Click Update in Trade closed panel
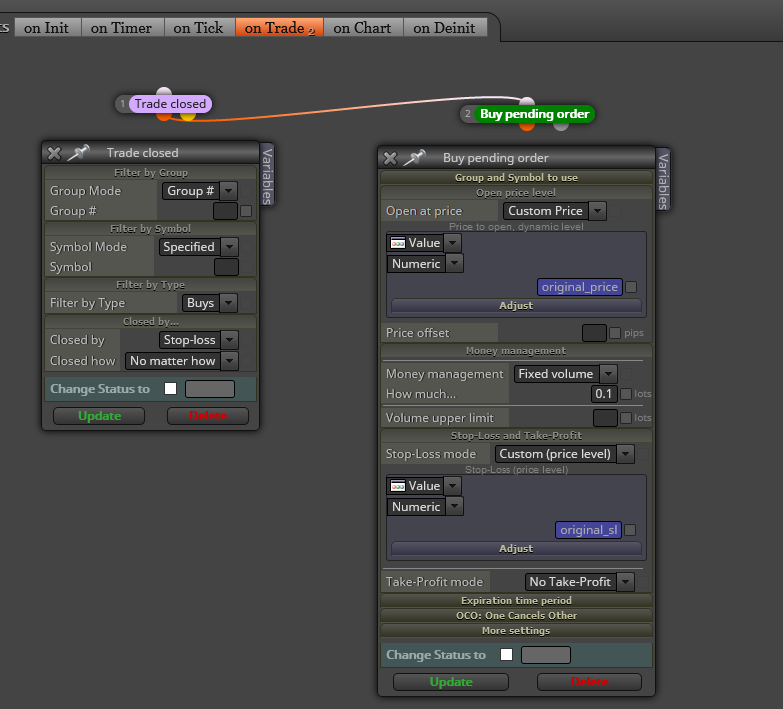 99,416
